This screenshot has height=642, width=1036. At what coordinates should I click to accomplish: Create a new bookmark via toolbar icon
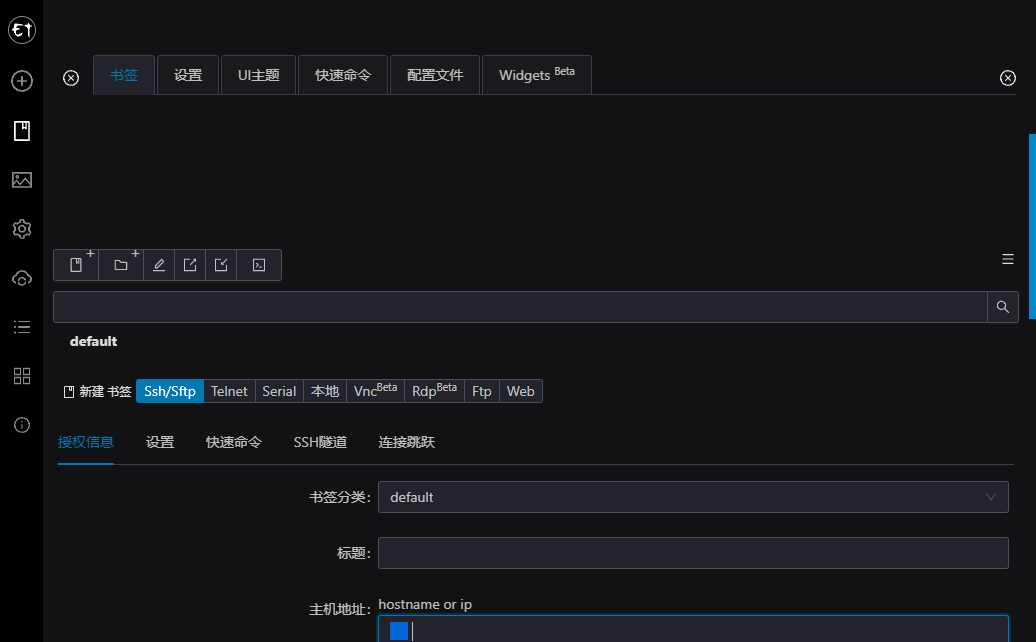click(76, 265)
